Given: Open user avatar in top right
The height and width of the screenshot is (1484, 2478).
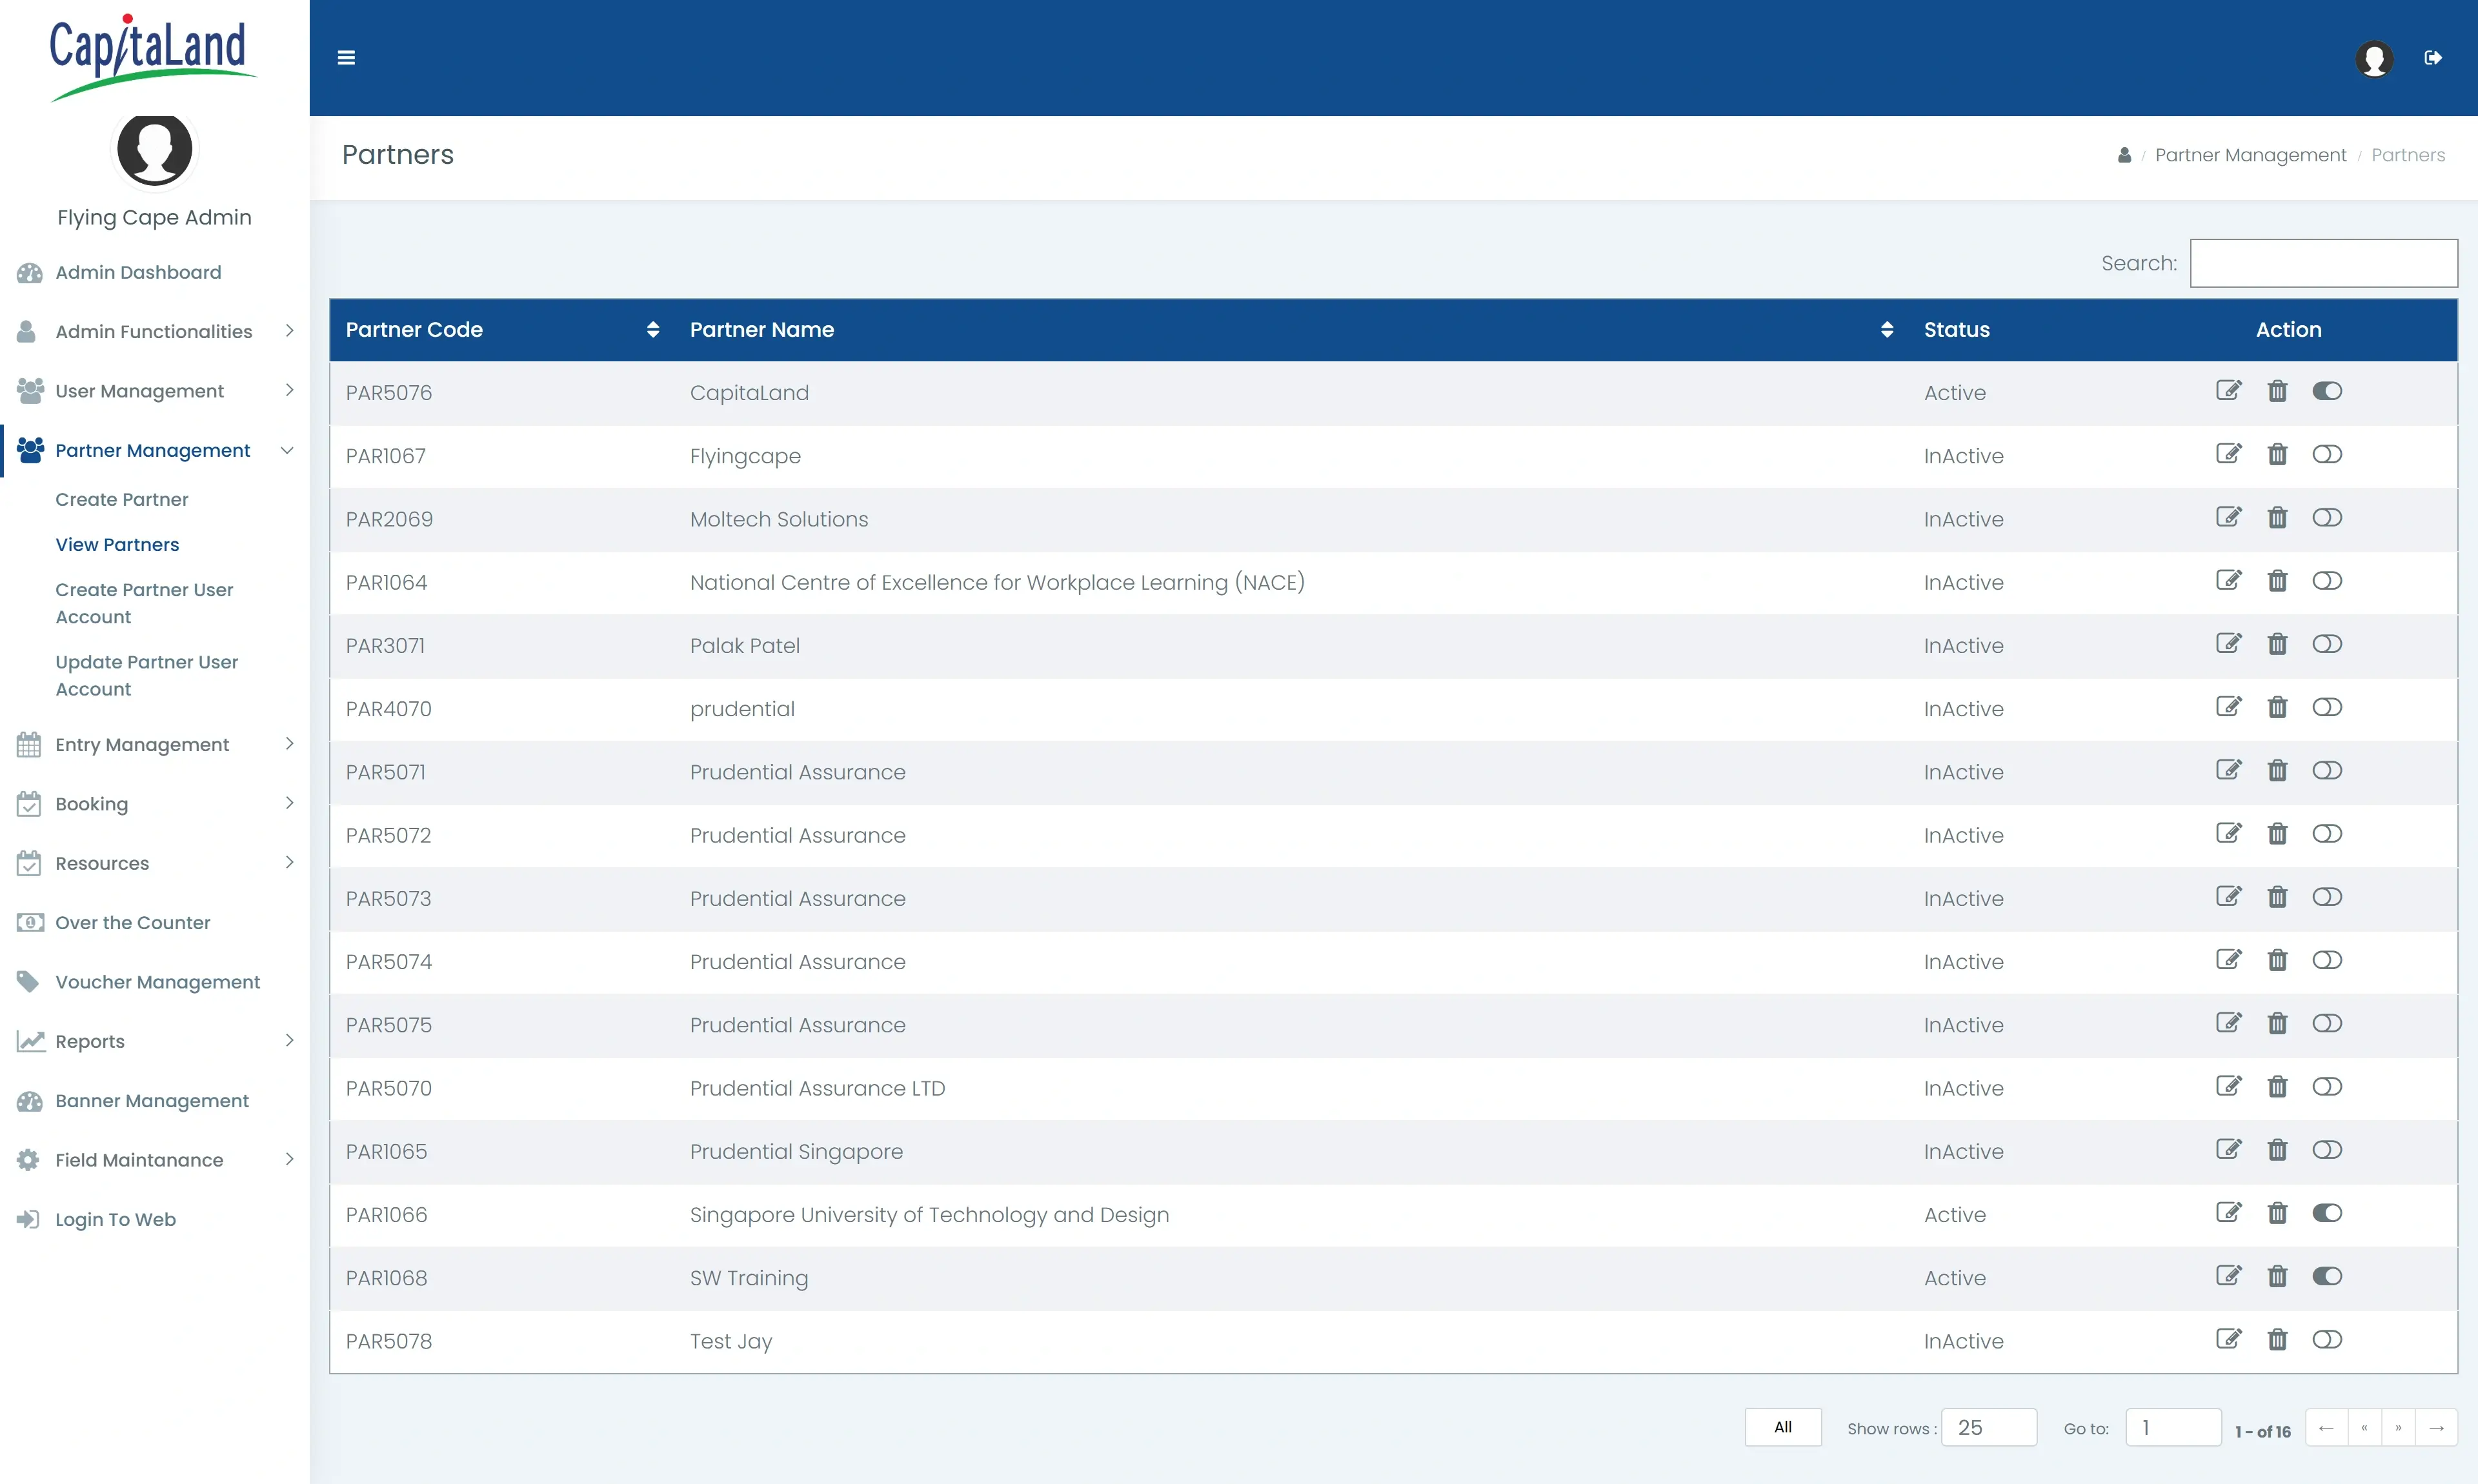Looking at the screenshot, I should (2374, 58).
